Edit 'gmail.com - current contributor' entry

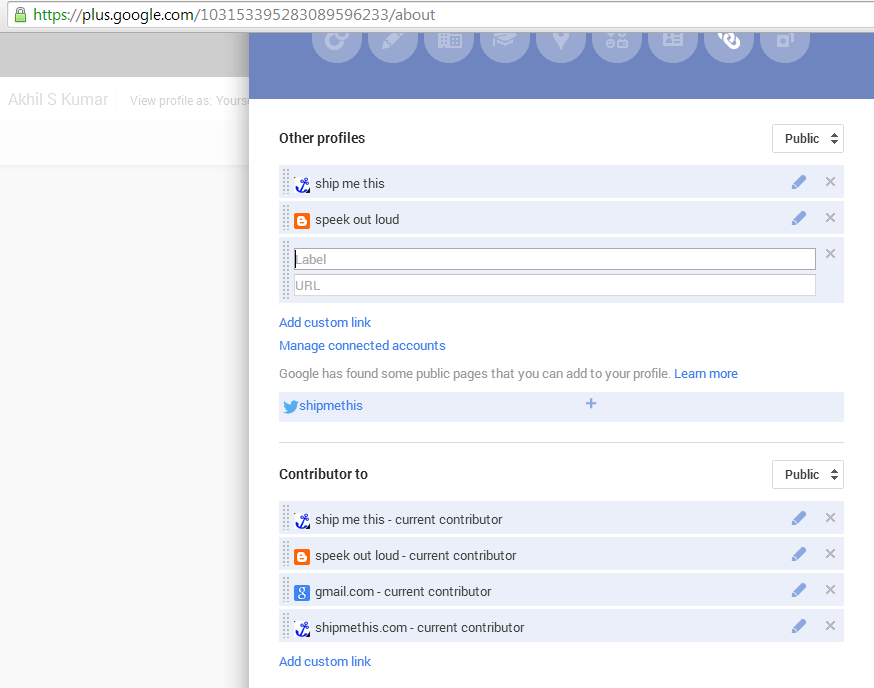pyautogui.click(x=799, y=590)
